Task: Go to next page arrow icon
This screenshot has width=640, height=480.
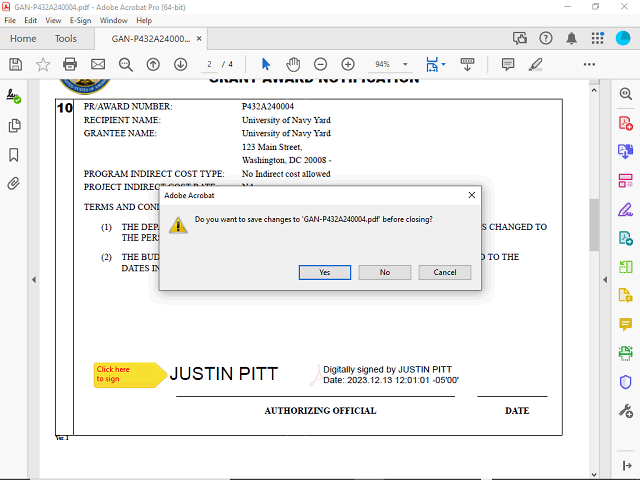Action: pos(180,64)
